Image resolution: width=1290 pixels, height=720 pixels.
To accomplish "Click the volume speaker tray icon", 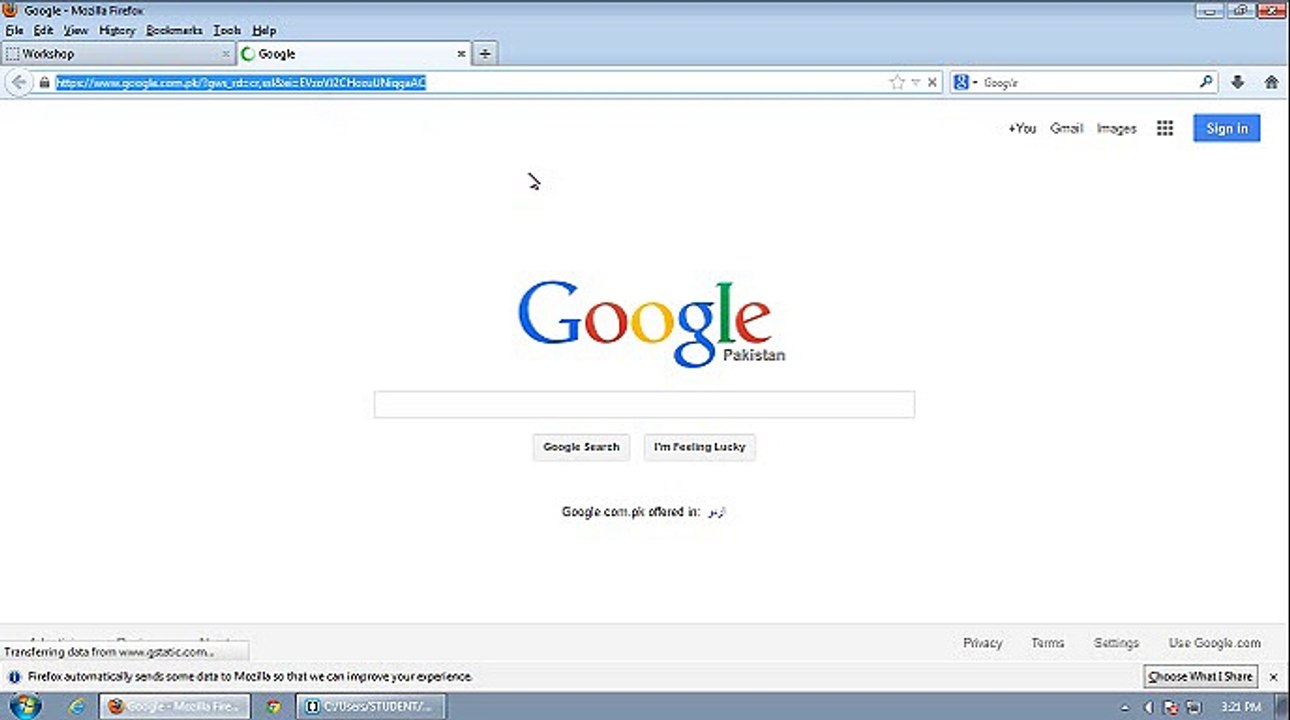I will 1148,707.
